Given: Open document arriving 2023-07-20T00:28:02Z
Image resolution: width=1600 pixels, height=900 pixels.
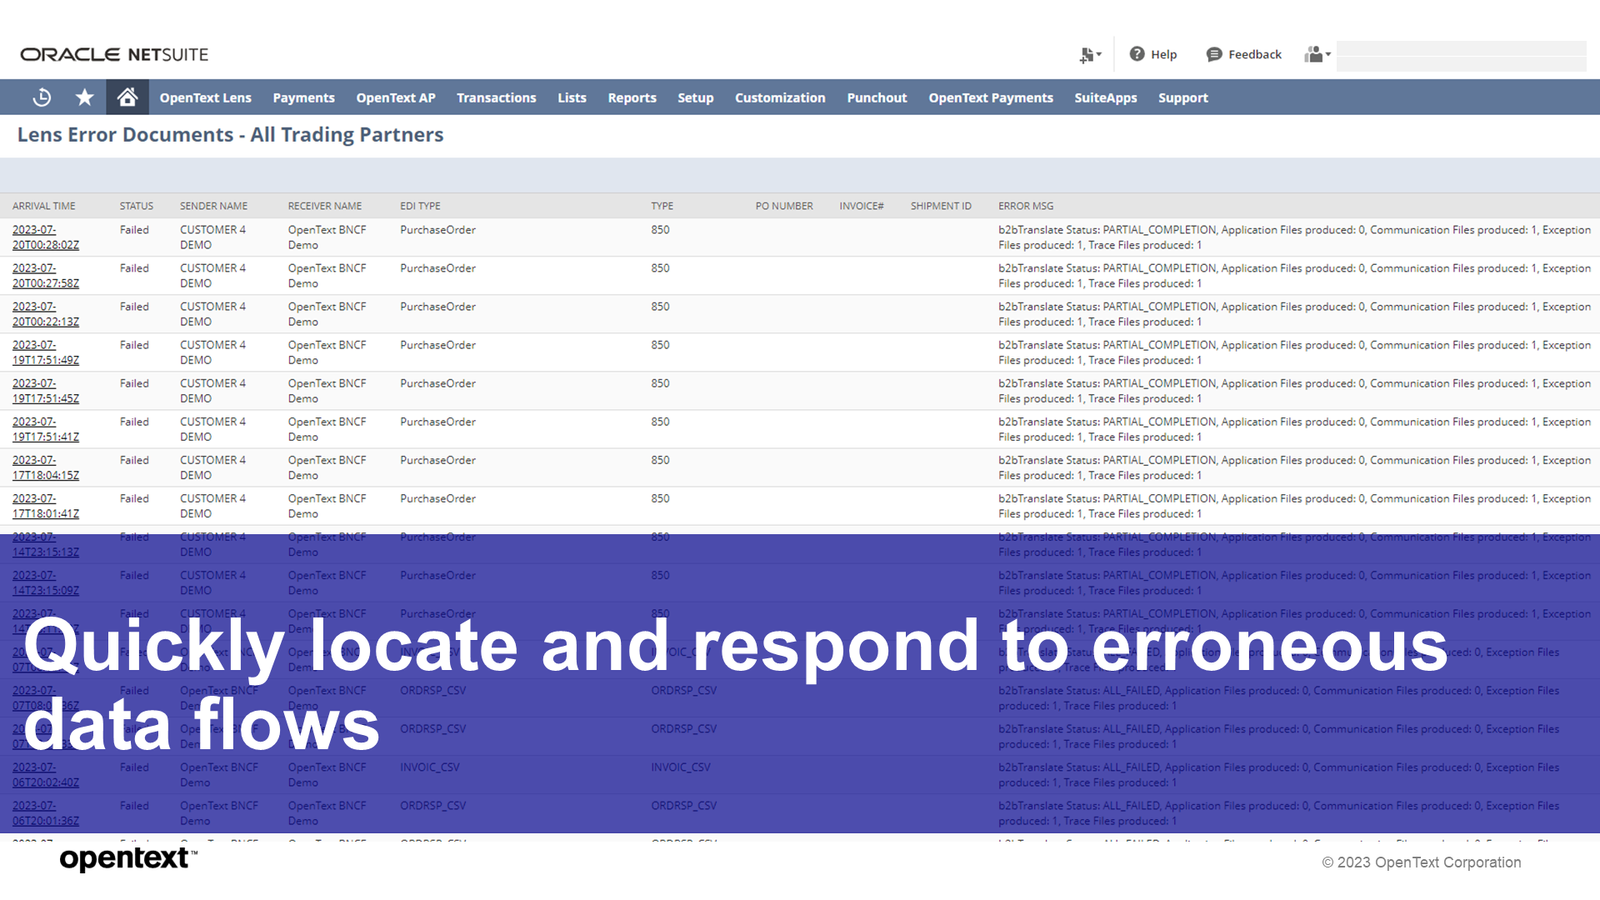Looking at the screenshot, I should click(x=45, y=237).
